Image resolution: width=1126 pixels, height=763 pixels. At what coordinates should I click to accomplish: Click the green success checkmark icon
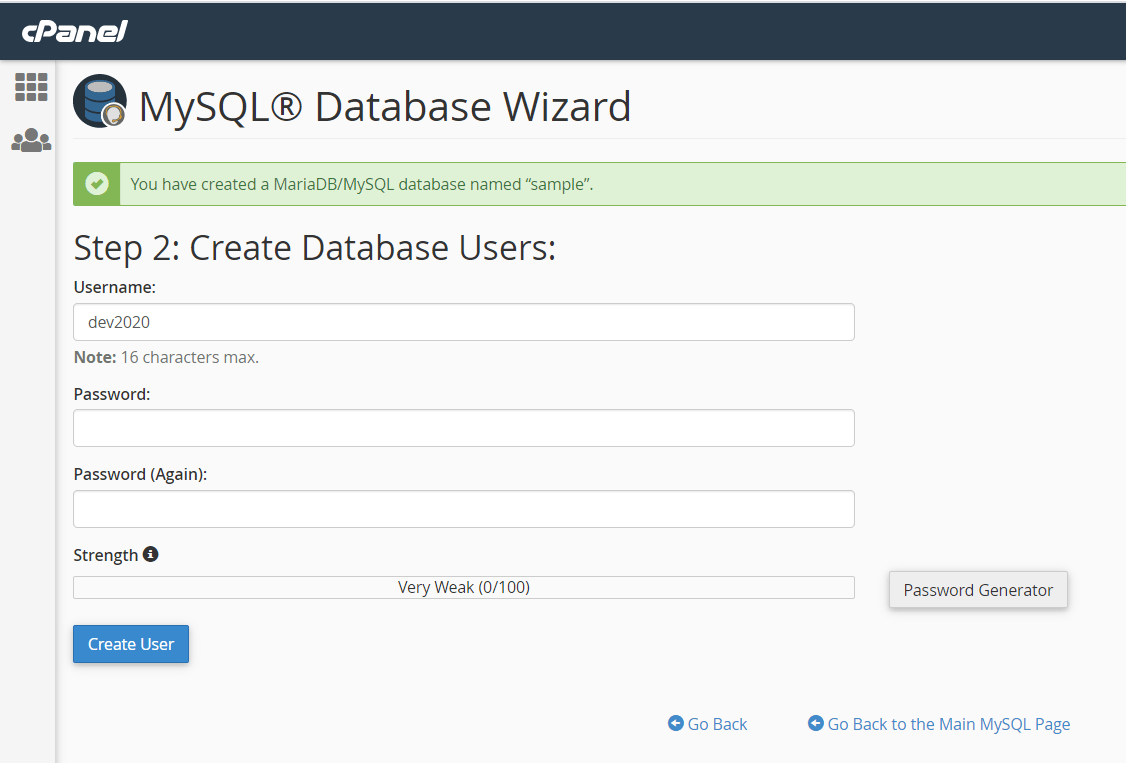click(97, 184)
